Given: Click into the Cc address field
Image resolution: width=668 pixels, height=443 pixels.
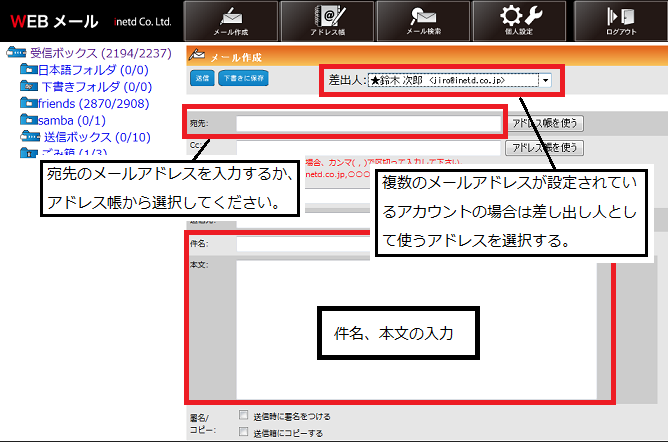Looking at the screenshot, I should (x=369, y=147).
